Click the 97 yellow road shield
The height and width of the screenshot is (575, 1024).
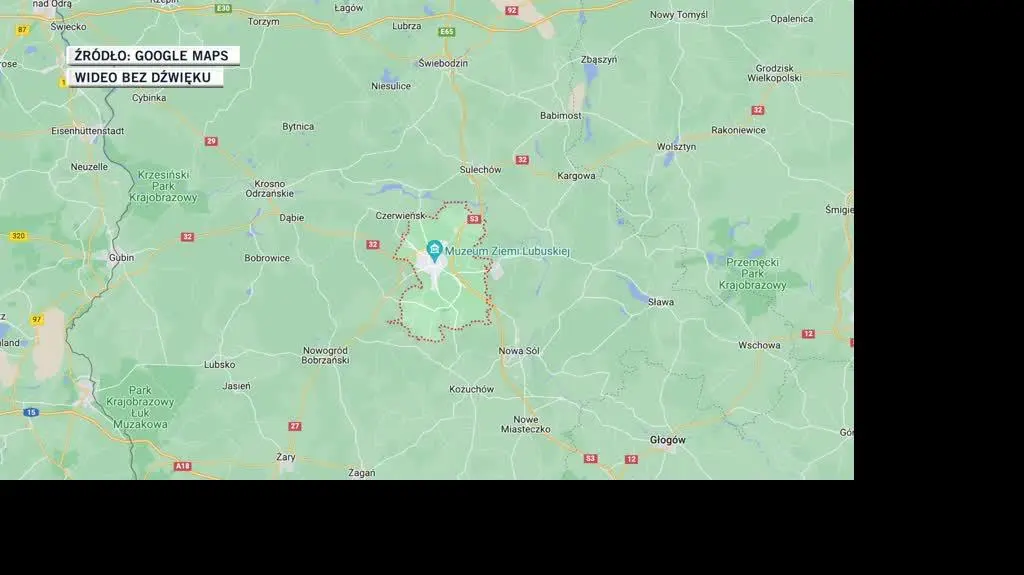[x=37, y=320]
